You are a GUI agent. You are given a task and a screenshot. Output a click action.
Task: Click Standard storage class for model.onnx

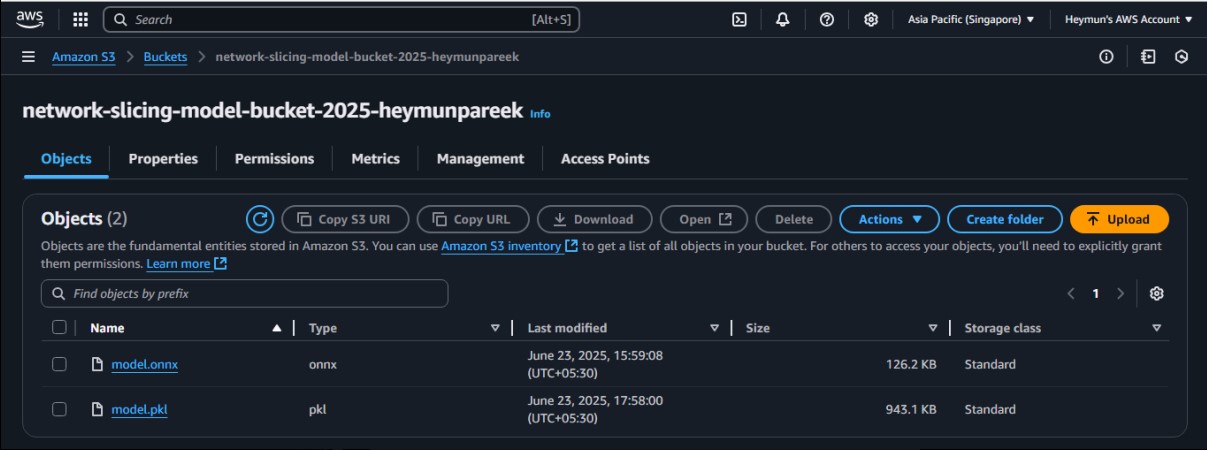click(990, 365)
